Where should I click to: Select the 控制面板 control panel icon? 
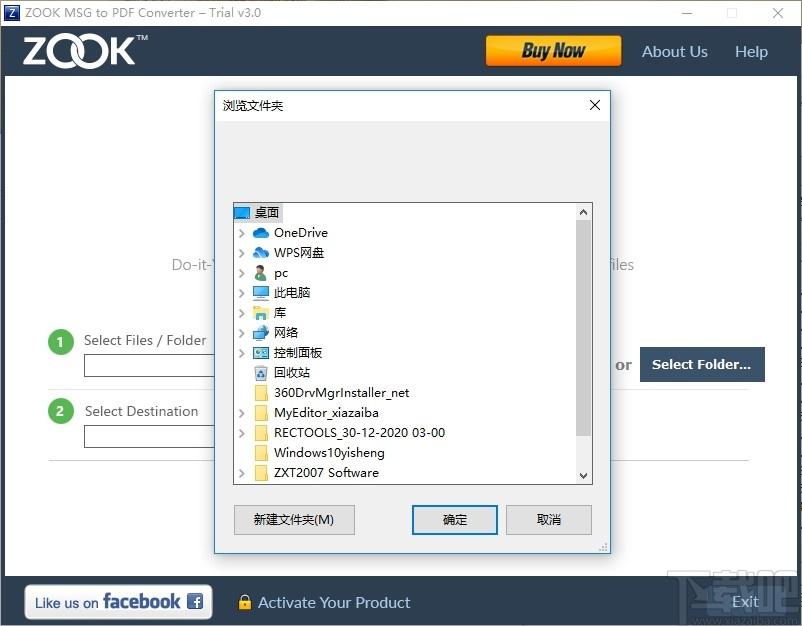(261, 353)
